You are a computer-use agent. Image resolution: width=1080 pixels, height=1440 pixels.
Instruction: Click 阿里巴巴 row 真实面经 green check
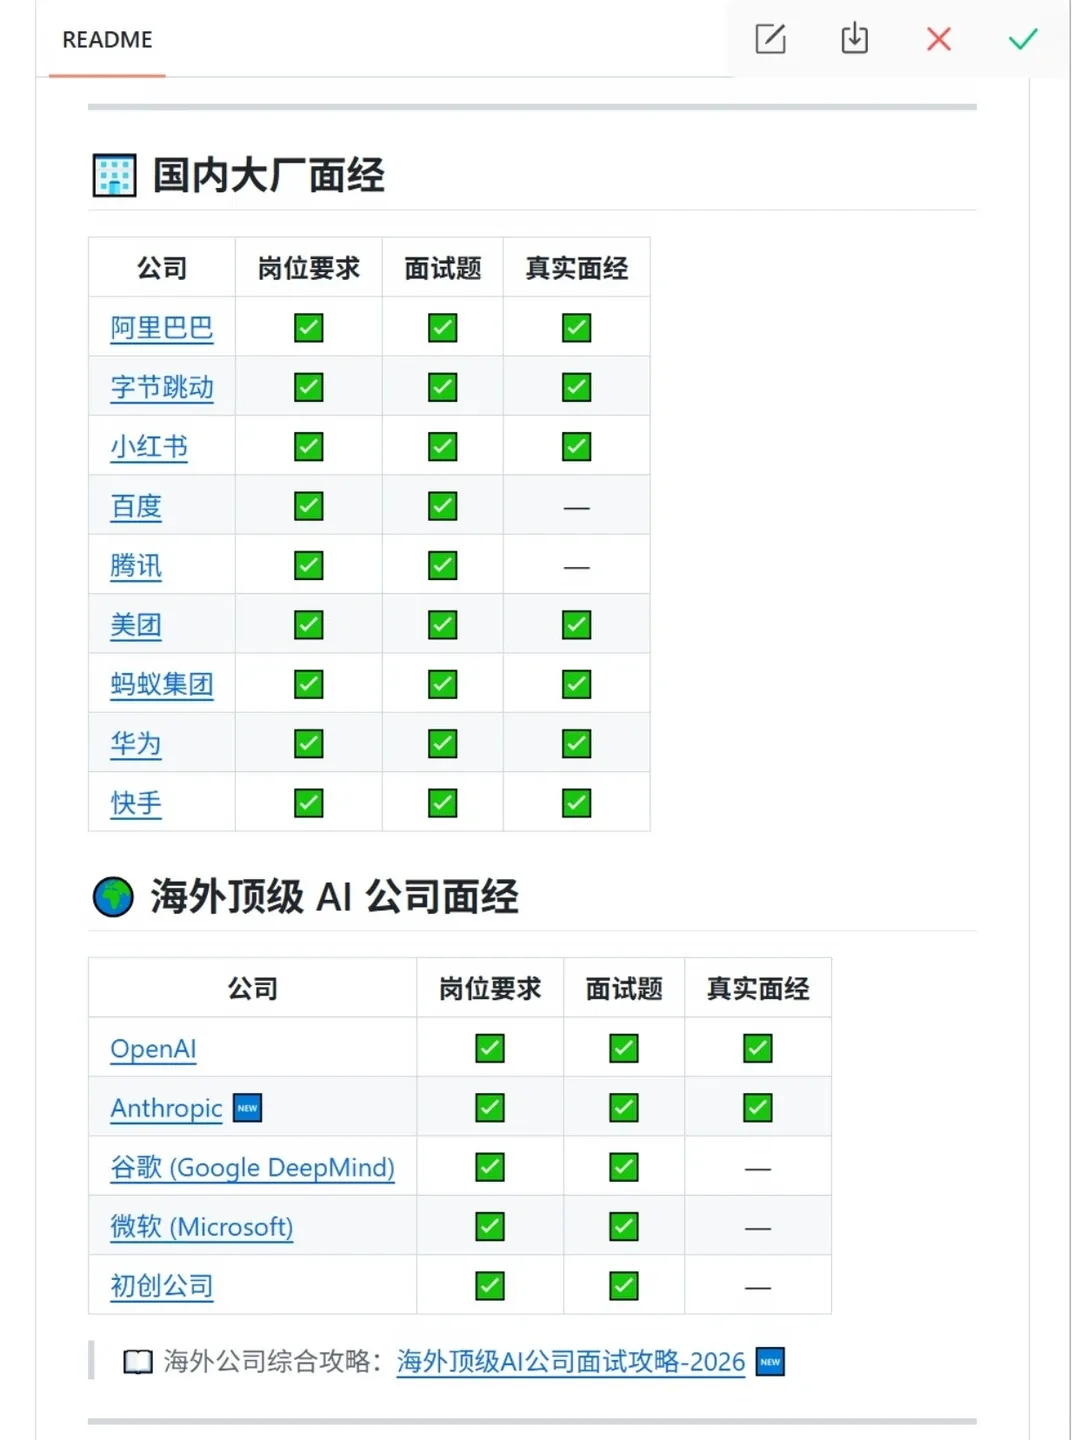(x=577, y=328)
